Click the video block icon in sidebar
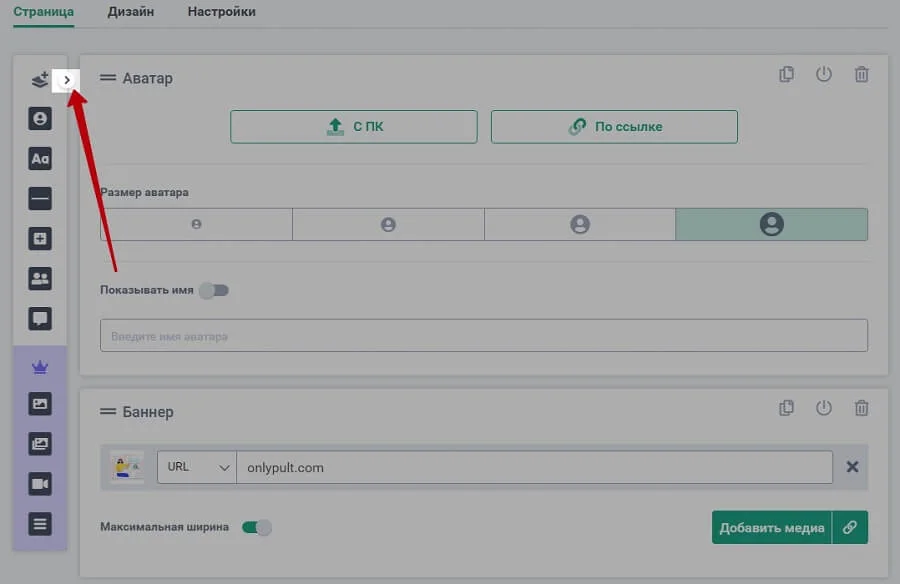Viewport: 900px width, 584px height. pos(40,484)
